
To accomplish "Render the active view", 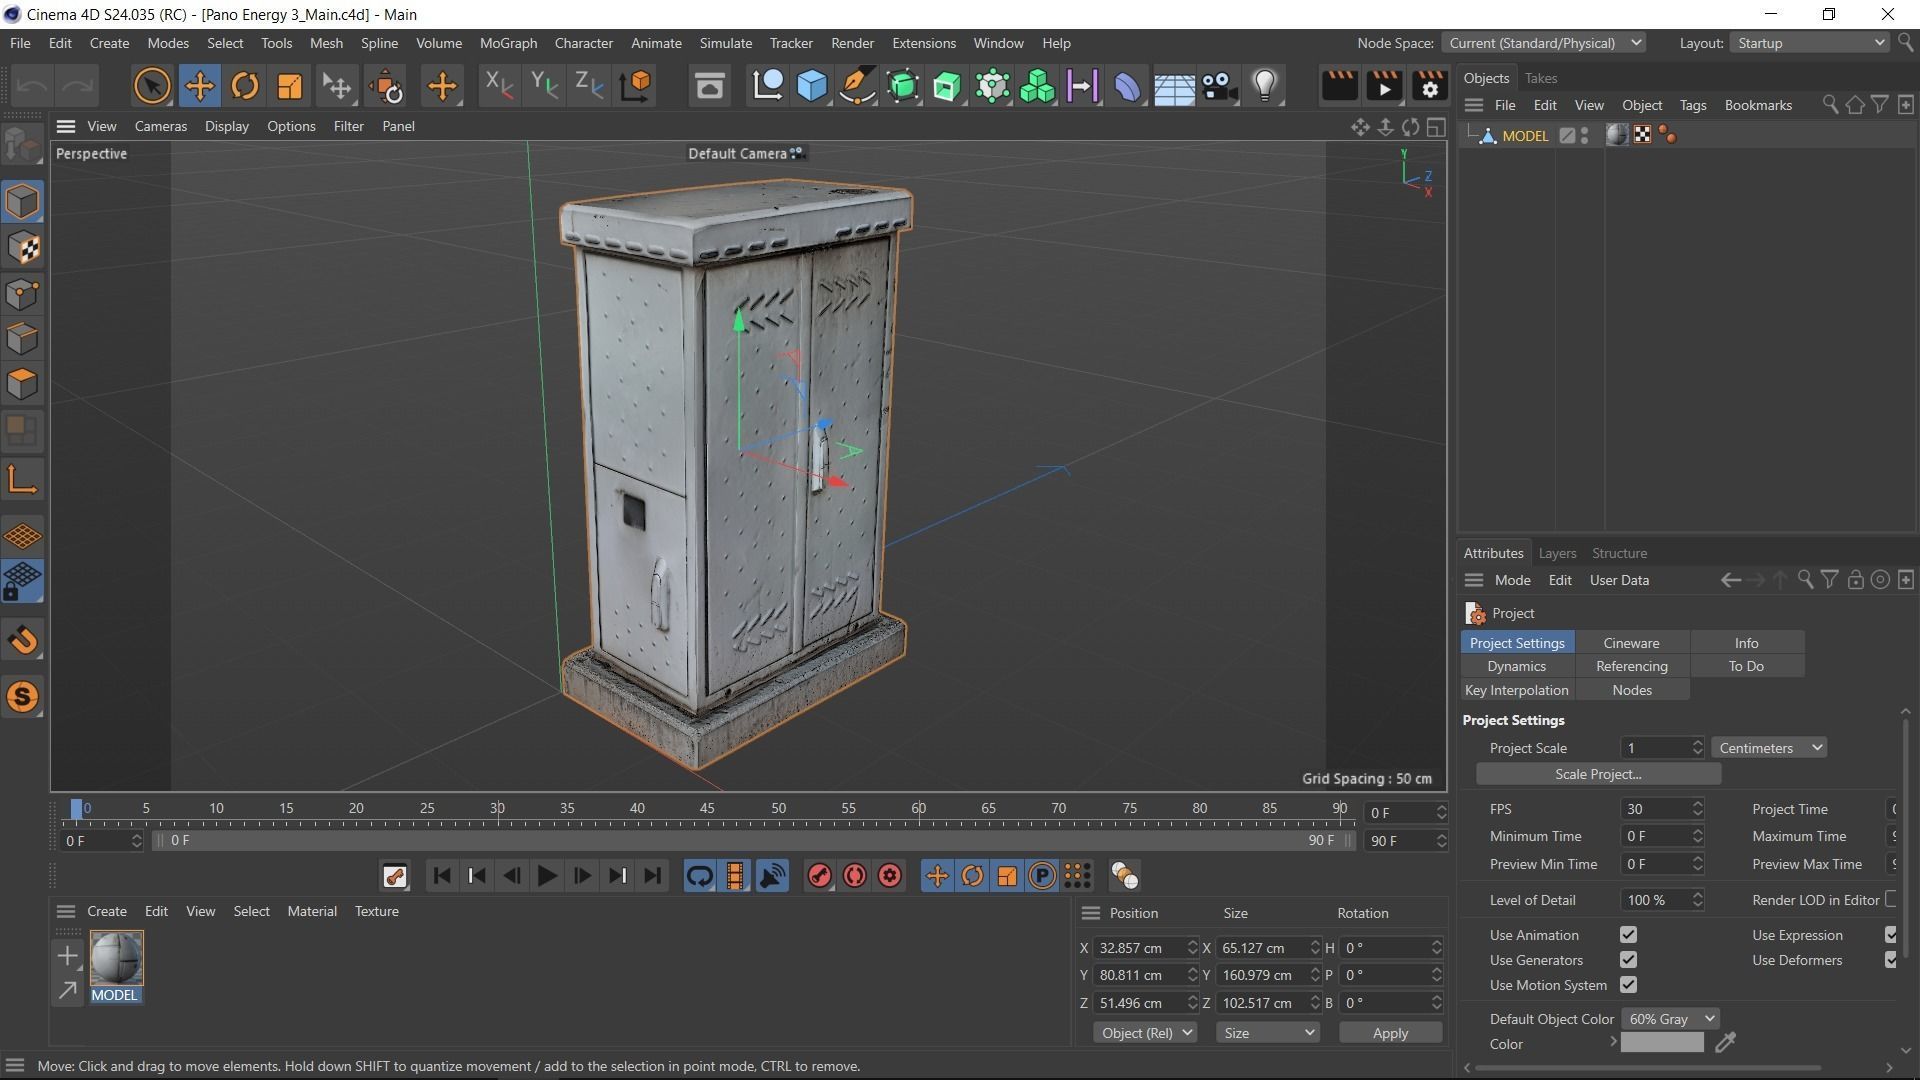I will (x=1339, y=86).
